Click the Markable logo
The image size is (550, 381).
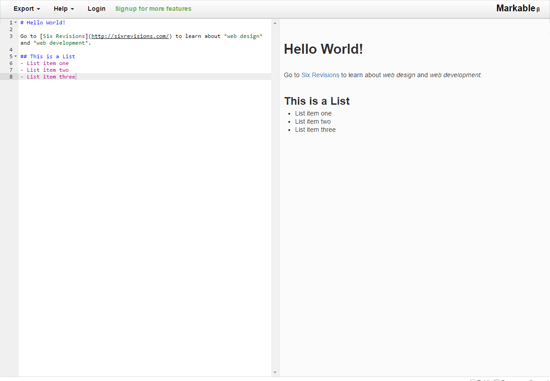click(518, 8)
